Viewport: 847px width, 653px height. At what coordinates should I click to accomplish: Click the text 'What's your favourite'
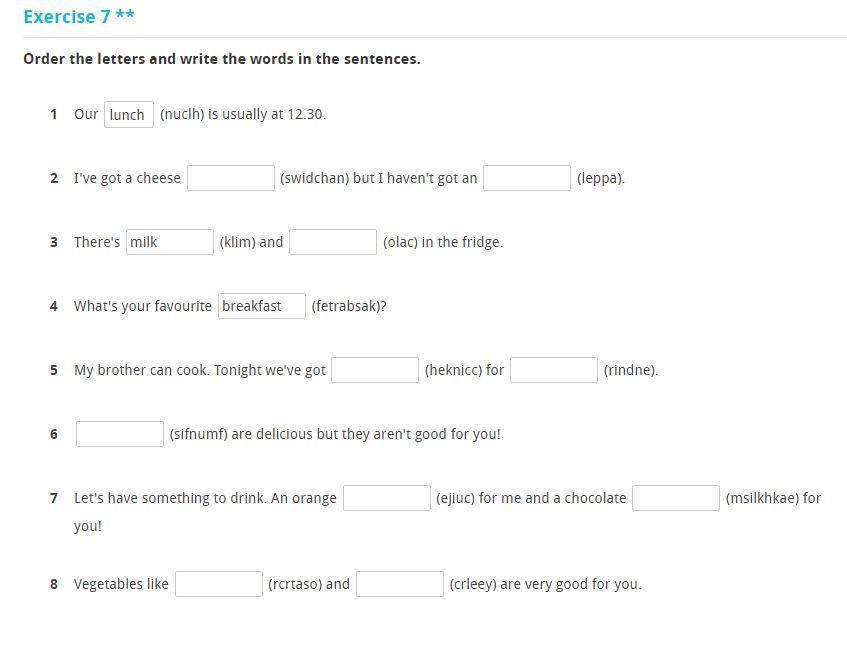click(142, 306)
